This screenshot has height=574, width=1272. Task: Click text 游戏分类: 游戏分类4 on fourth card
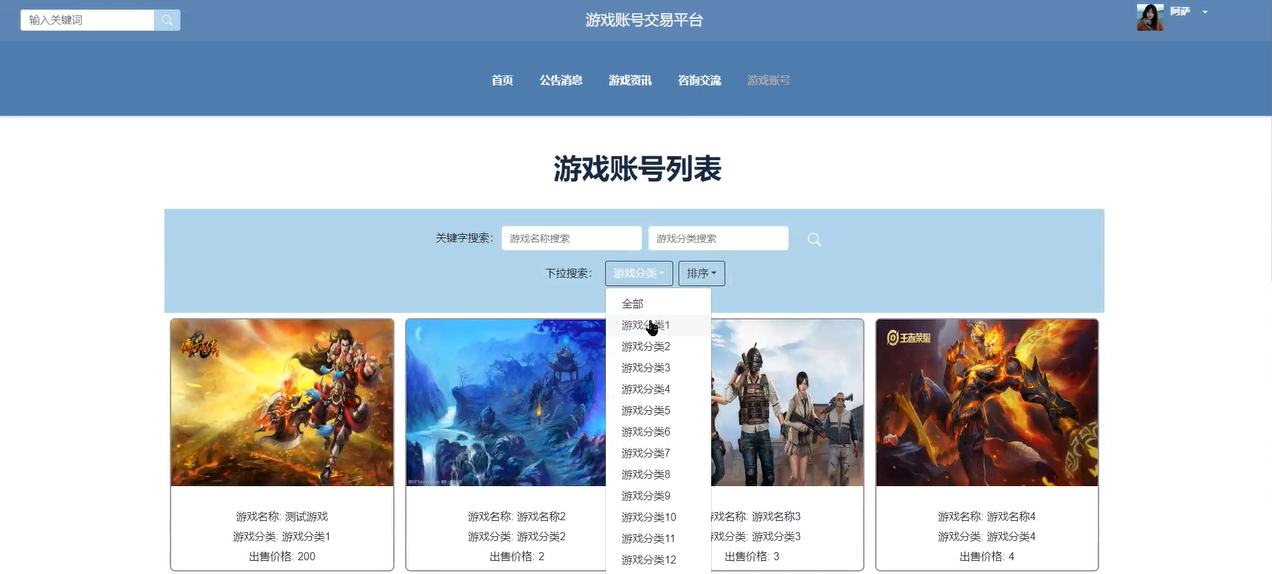[x=987, y=537]
